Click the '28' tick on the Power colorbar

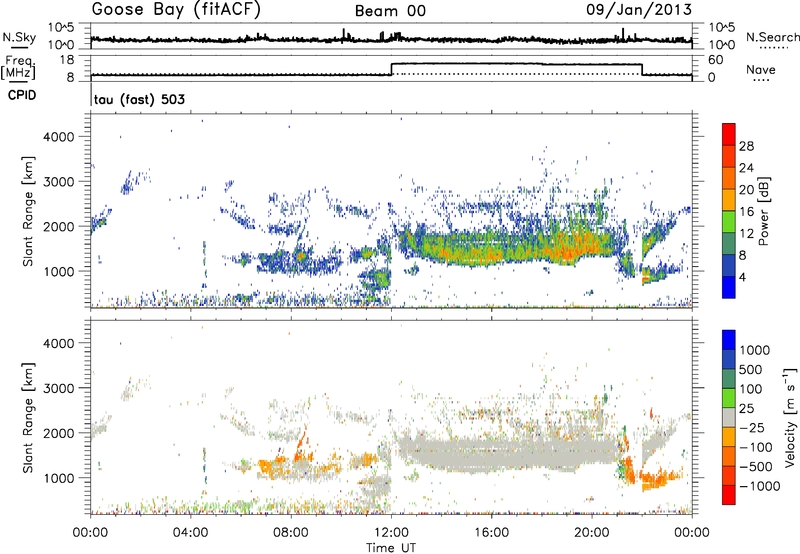point(746,146)
